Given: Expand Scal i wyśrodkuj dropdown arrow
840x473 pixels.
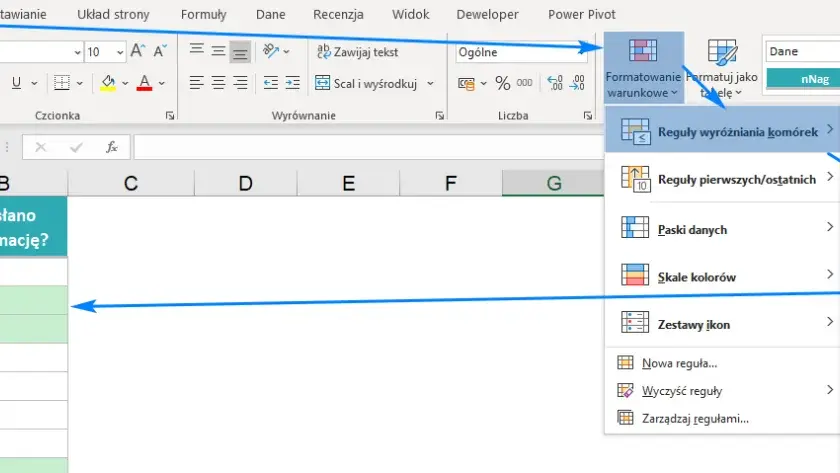Looking at the screenshot, I should tap(430, 84).
